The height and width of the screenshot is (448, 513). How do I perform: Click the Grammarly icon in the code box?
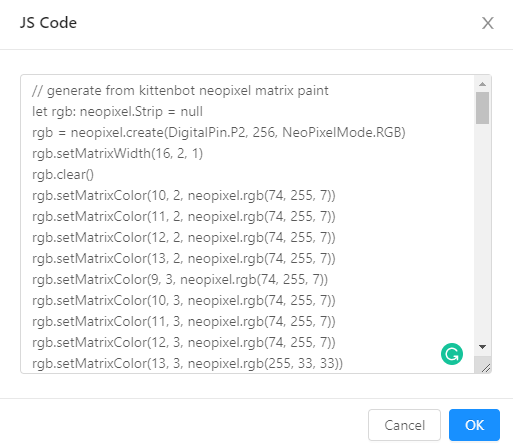[x=452, y=354]
